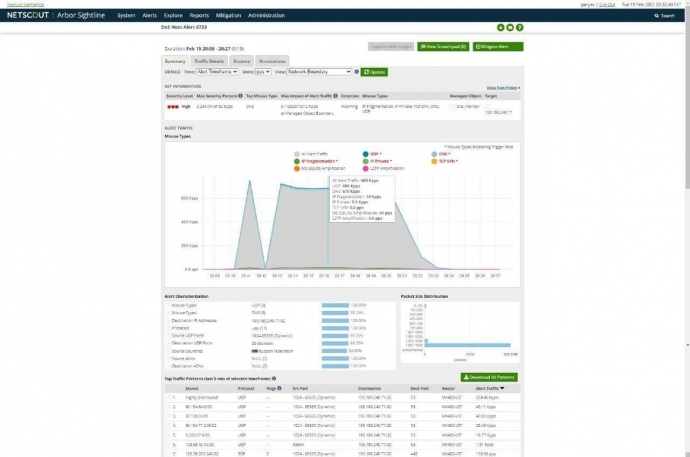Toggle L2TP Amplification legend circle
The width and height of the screenshot is (690, 457).
365,168
